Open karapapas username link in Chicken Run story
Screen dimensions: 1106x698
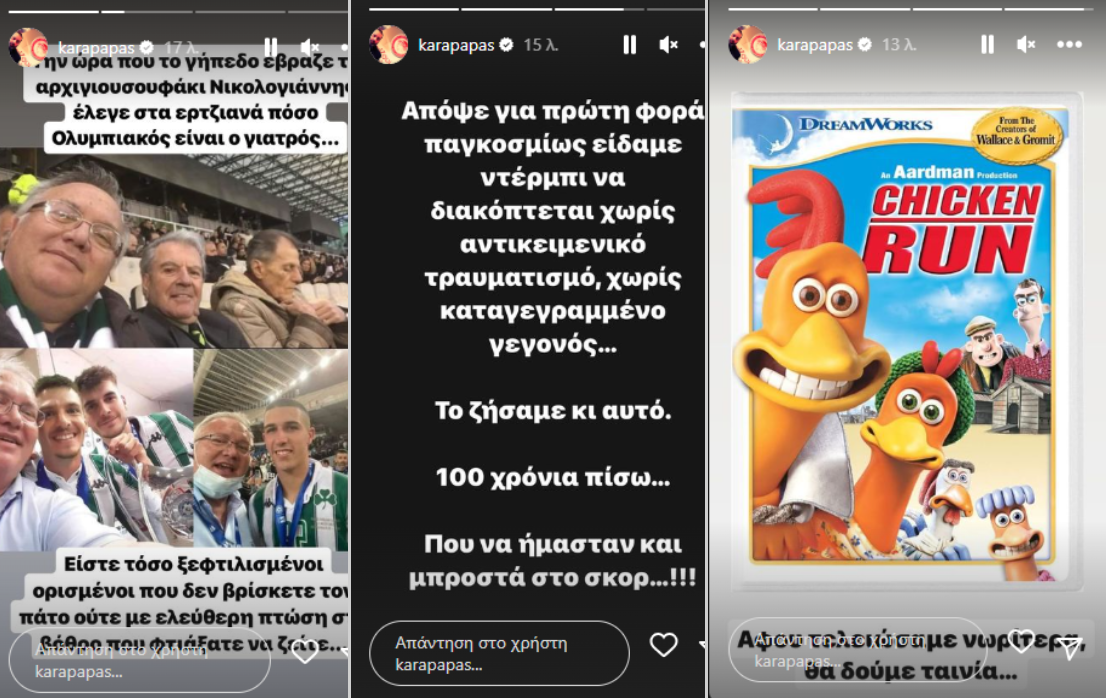pos(815,45)
